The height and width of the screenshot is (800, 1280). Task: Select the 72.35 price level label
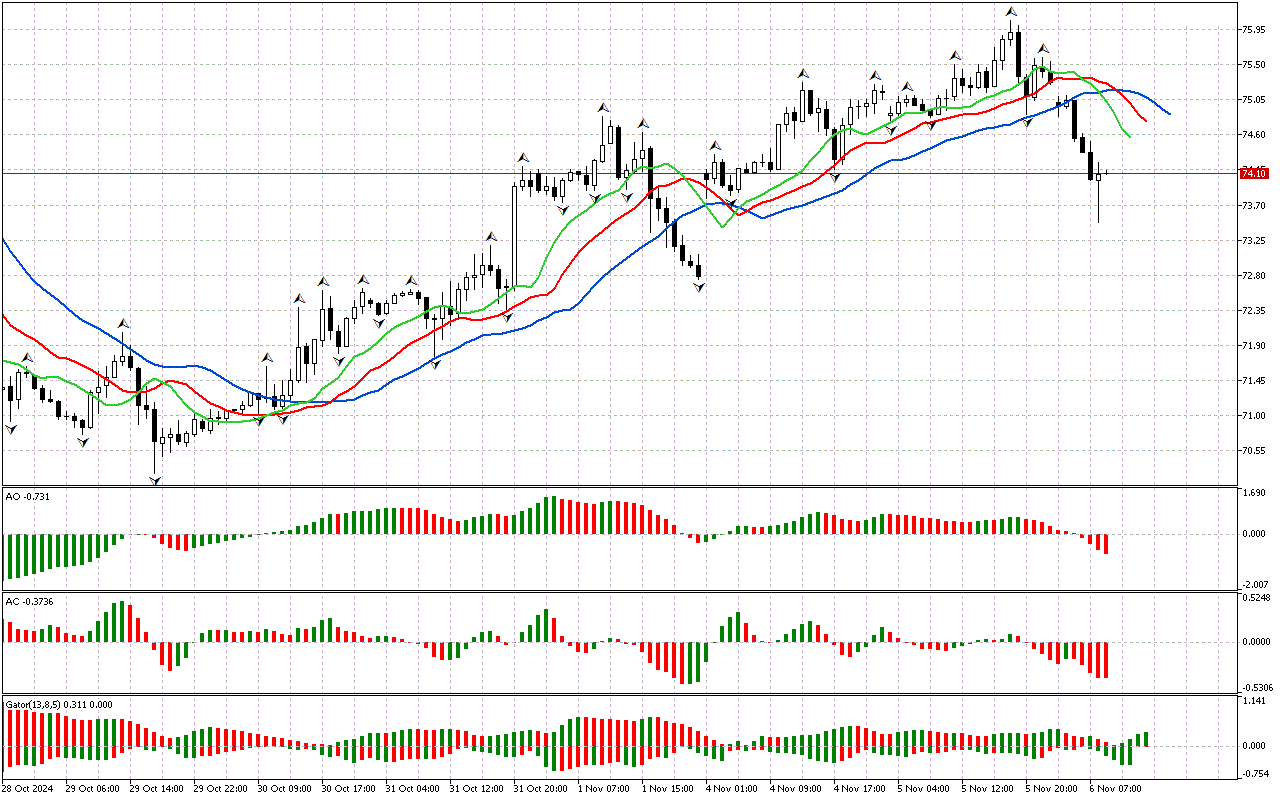pyautogui.click(x=1253, y=311)
